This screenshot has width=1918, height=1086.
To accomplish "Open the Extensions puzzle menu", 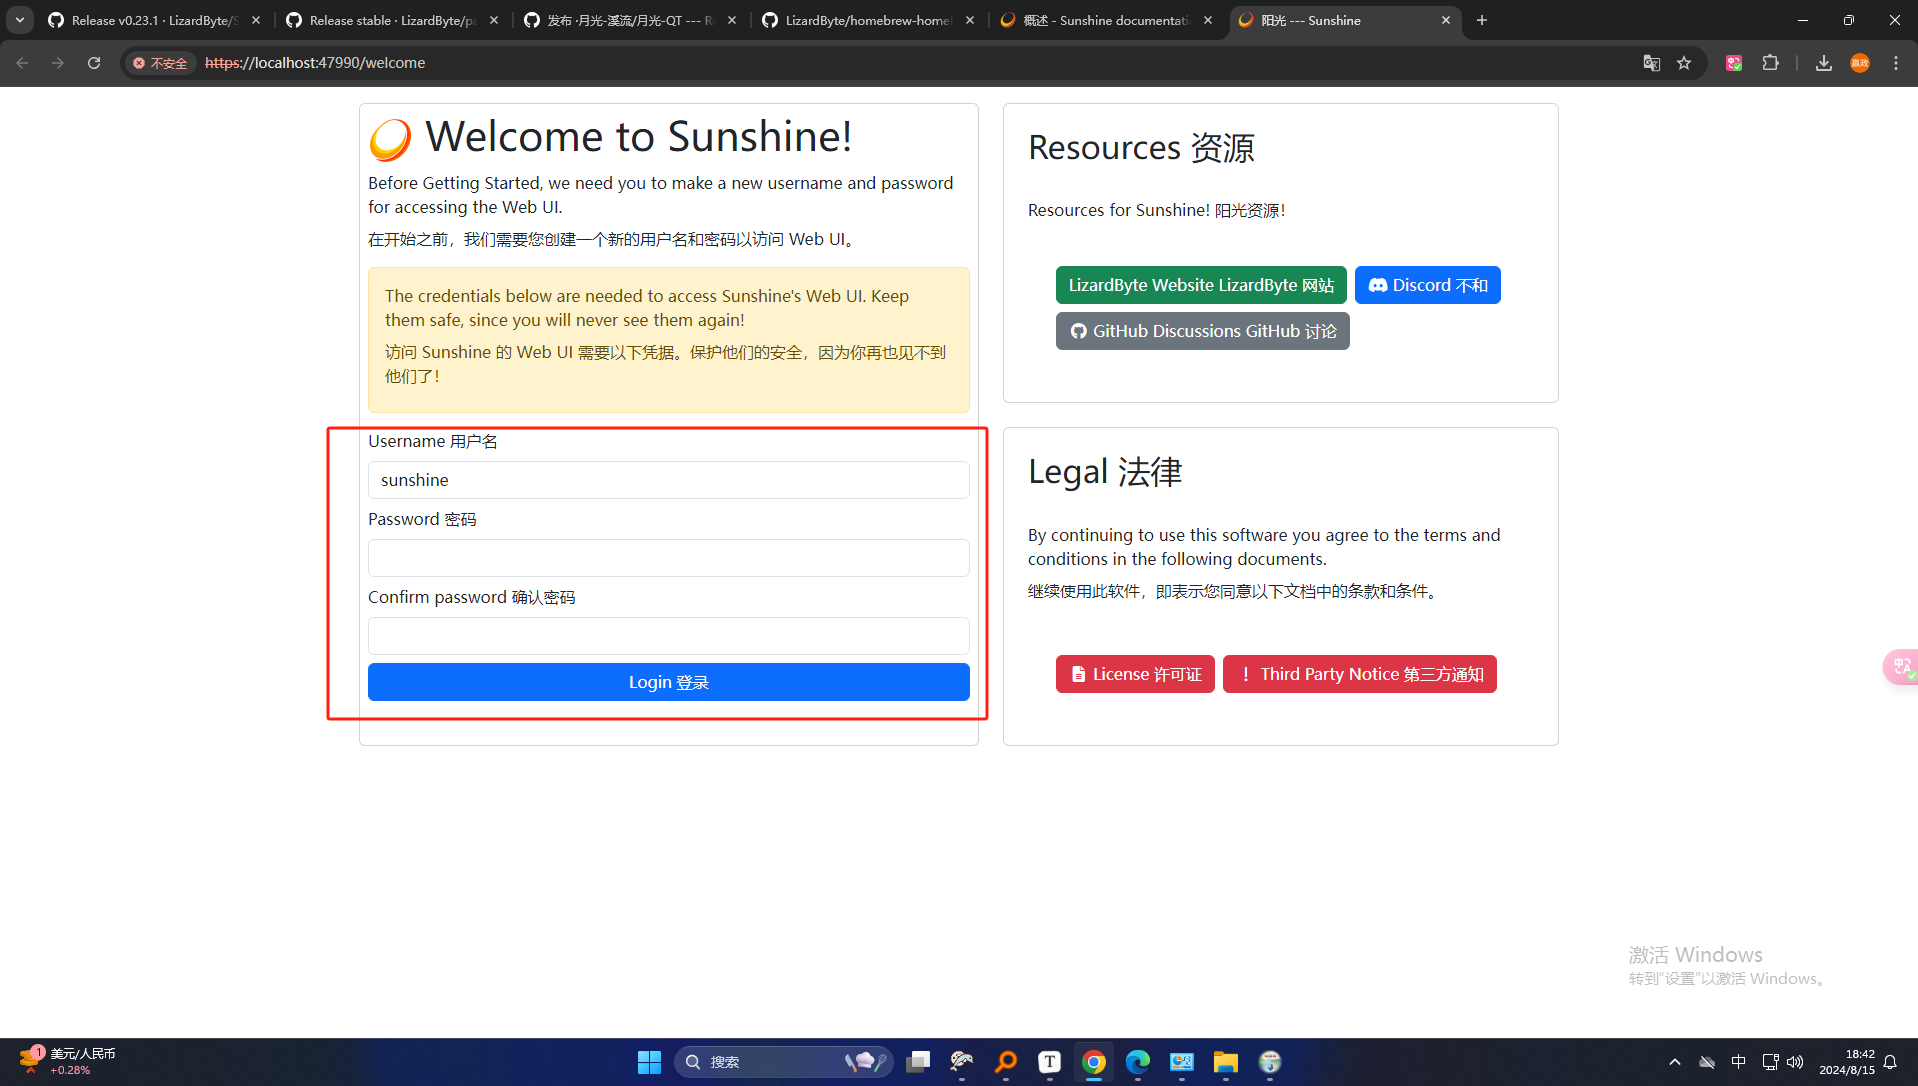I will (1770, 63).
